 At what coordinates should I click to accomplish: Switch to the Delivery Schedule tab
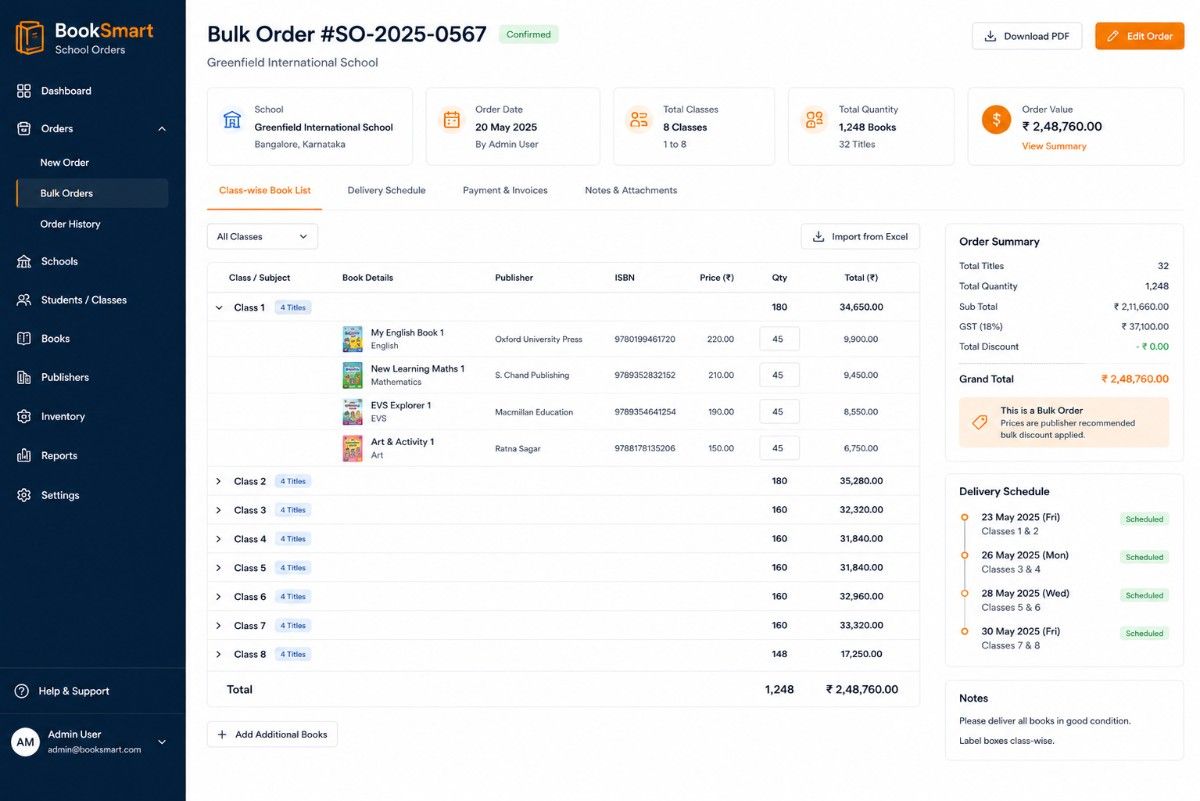[386, 190]
